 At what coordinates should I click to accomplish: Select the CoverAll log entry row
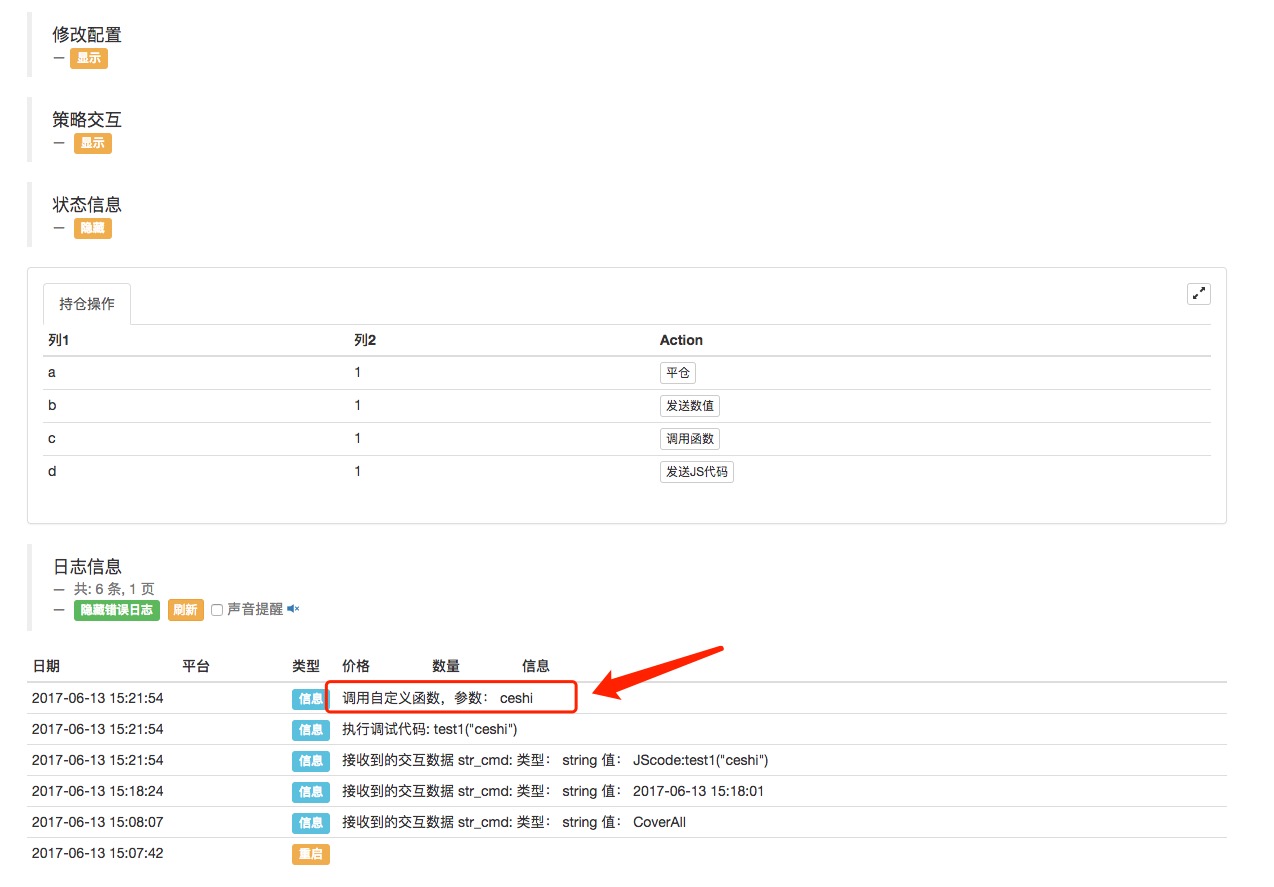pyautogui.click(x=627, y=822)
